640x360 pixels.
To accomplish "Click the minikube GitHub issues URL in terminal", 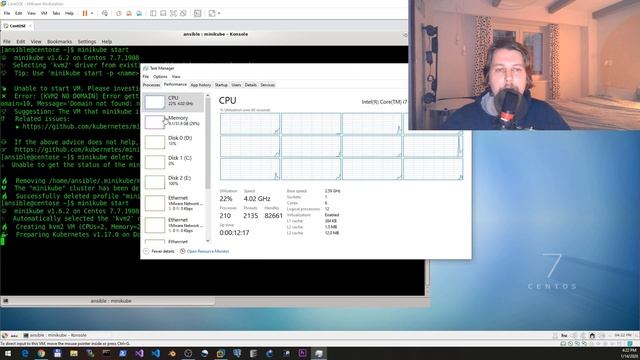I will click(81, 127).
